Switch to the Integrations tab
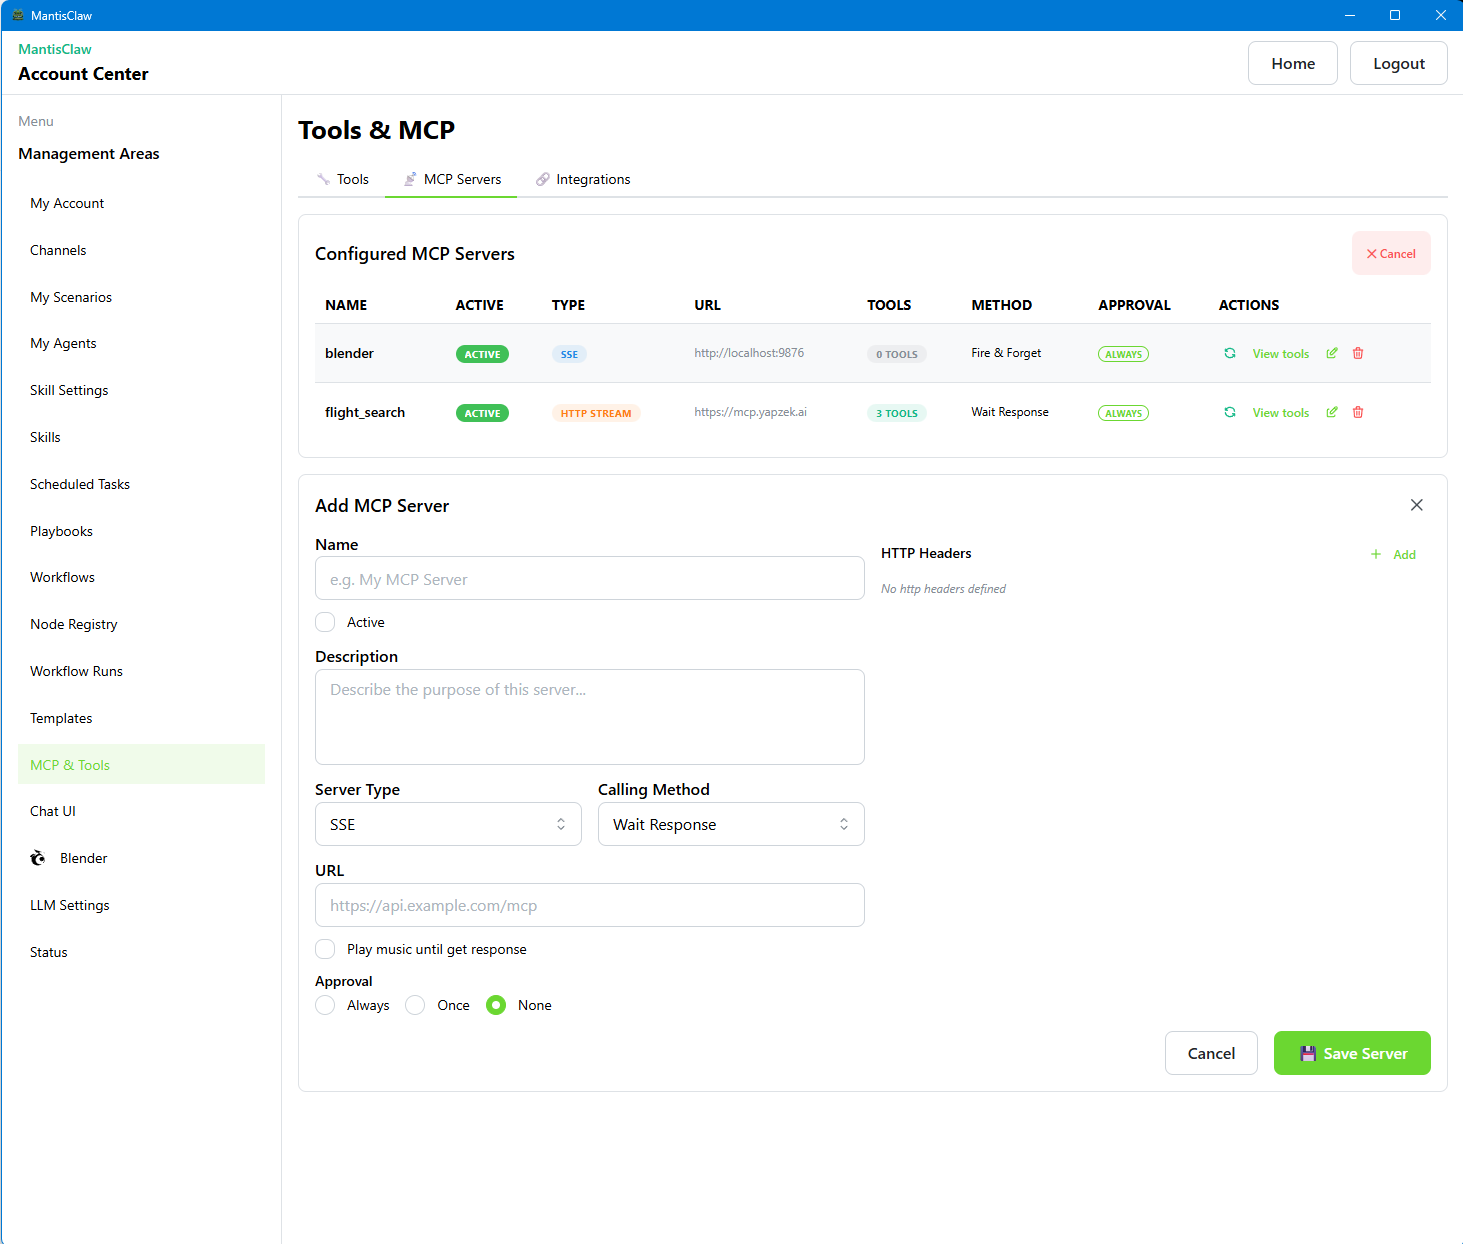 [583, 180]
